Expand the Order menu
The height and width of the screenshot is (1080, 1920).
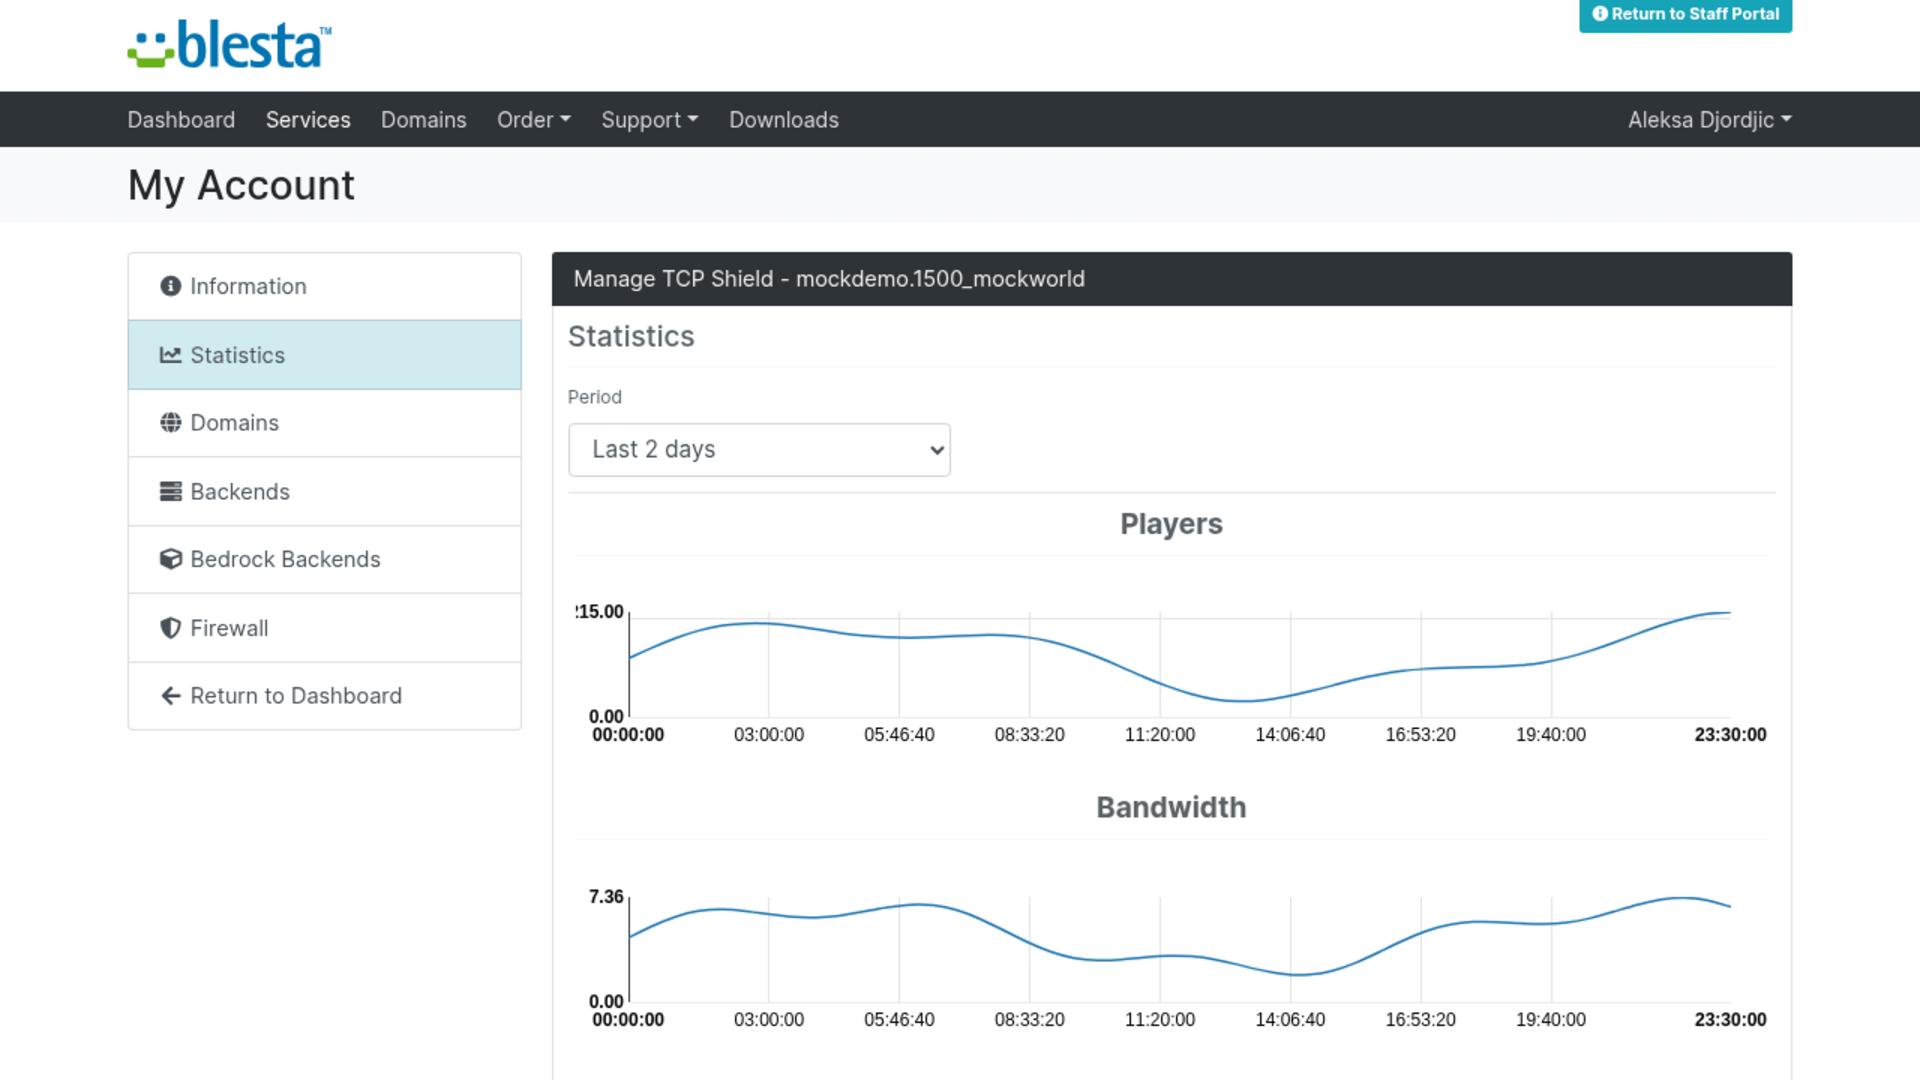point(534,120)
